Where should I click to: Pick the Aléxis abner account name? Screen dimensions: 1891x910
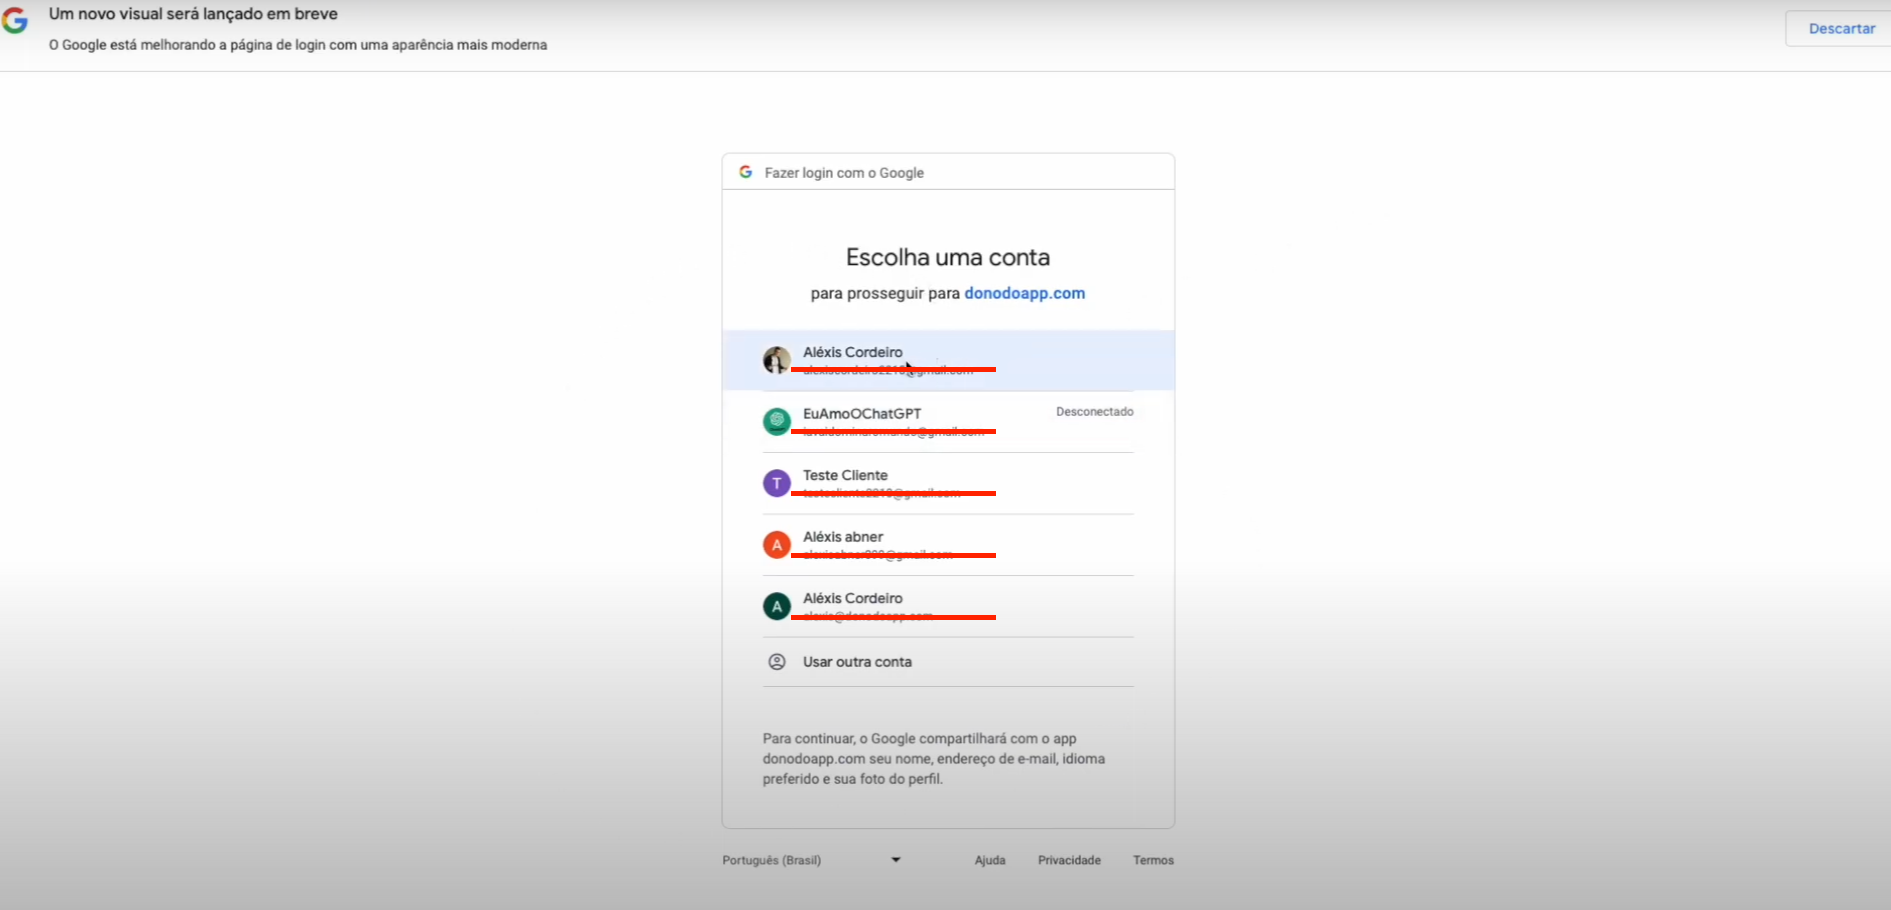[x=843, y=537]
